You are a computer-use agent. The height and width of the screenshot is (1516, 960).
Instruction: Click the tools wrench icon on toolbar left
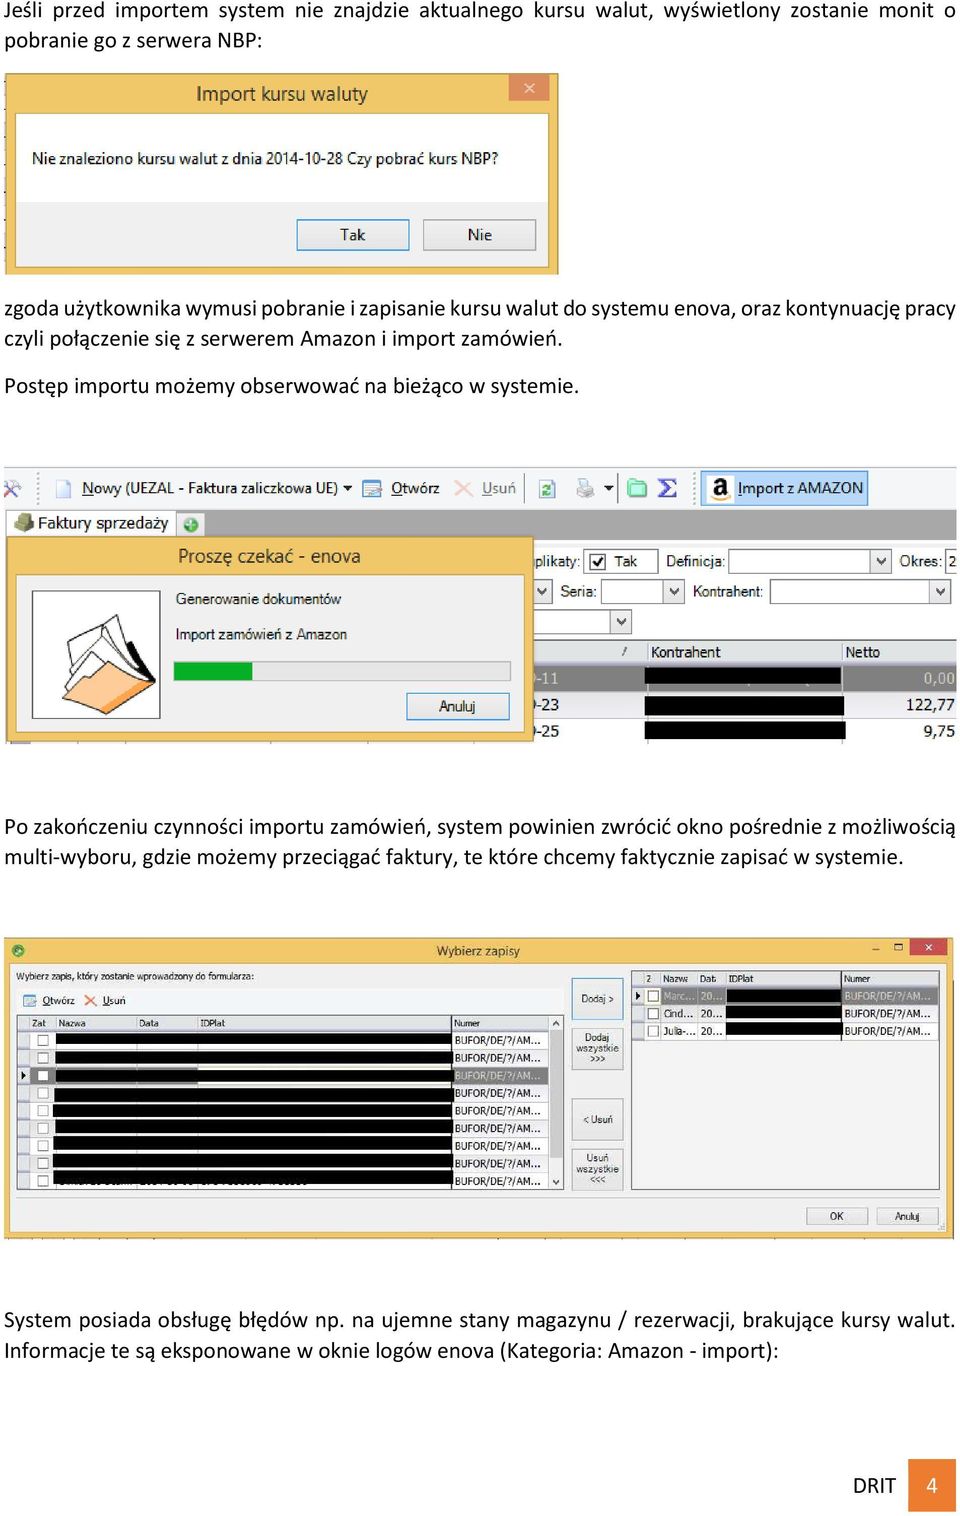[12, 488]
